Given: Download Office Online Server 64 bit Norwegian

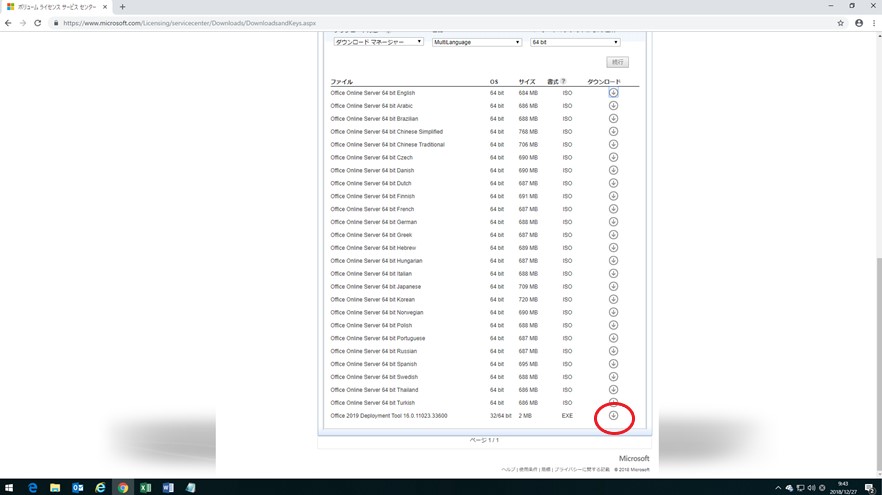Looking at the screenshot, I should pyautogui.click(x=613, y=313).
